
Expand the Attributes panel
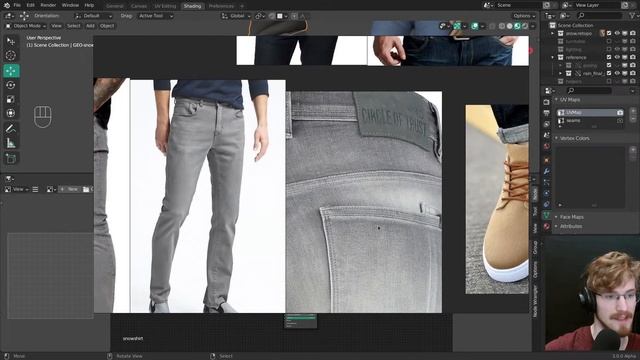[x=556, y=226]
